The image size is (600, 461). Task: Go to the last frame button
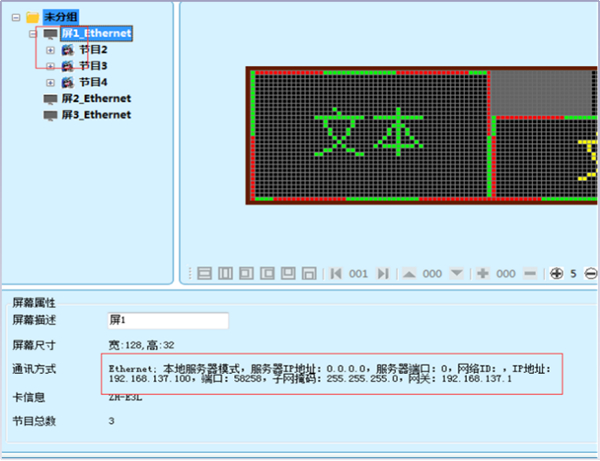[x=383, y=273]
